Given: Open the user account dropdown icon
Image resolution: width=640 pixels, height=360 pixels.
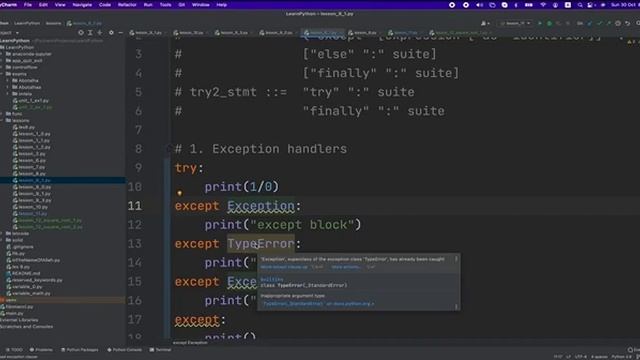Looking at the screenshot, I should (485, 24).
